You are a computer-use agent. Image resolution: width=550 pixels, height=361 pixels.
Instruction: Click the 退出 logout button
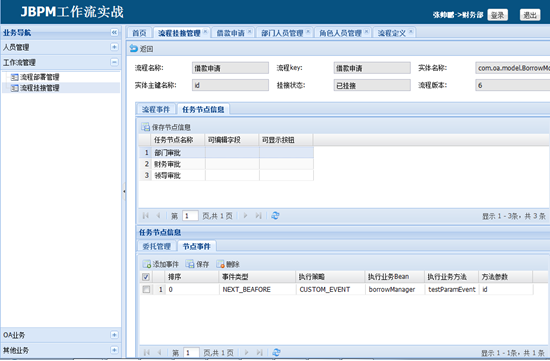(x=530, y=15)
